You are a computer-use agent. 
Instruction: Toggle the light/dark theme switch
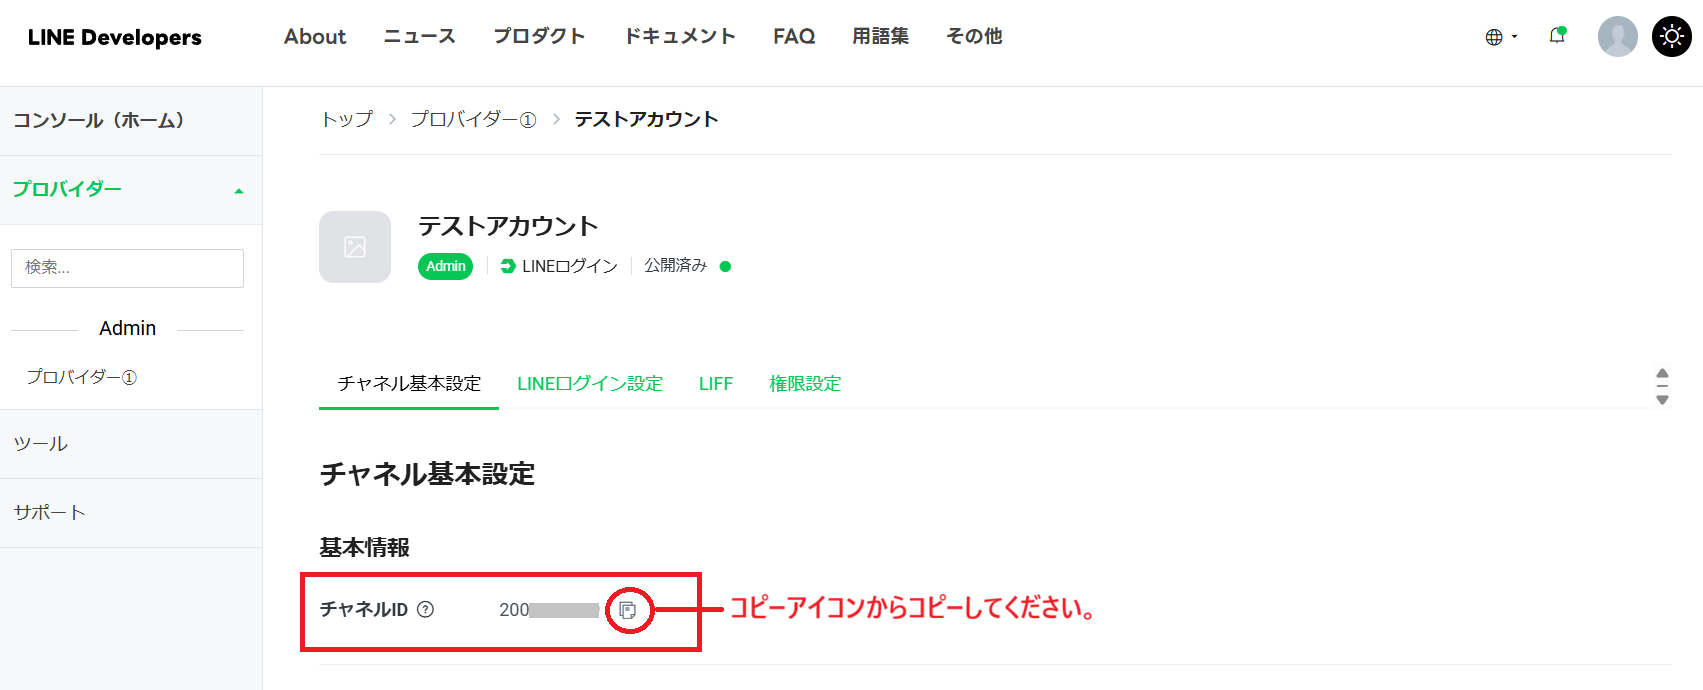tap(1671, 37)
